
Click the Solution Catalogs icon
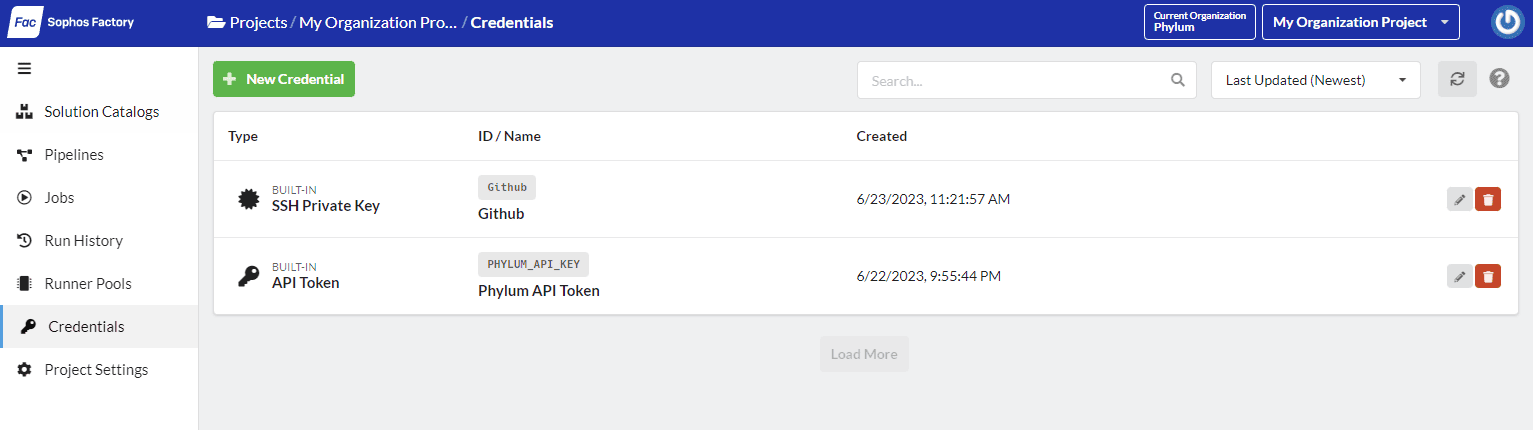(x=25, y=112)
